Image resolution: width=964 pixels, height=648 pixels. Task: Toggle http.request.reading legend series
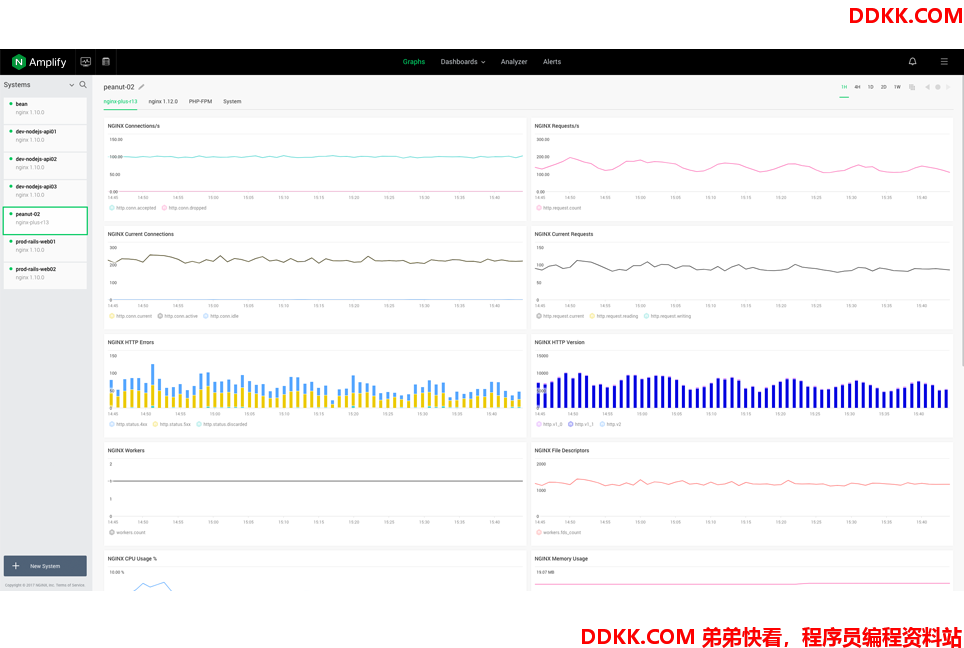(x=614, y=316)
